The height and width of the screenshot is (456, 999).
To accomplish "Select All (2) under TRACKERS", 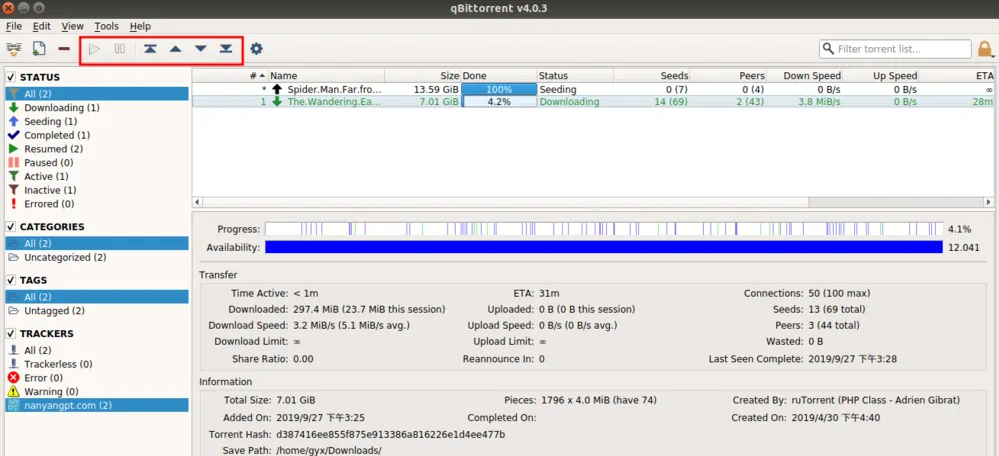I will point(97,350).
